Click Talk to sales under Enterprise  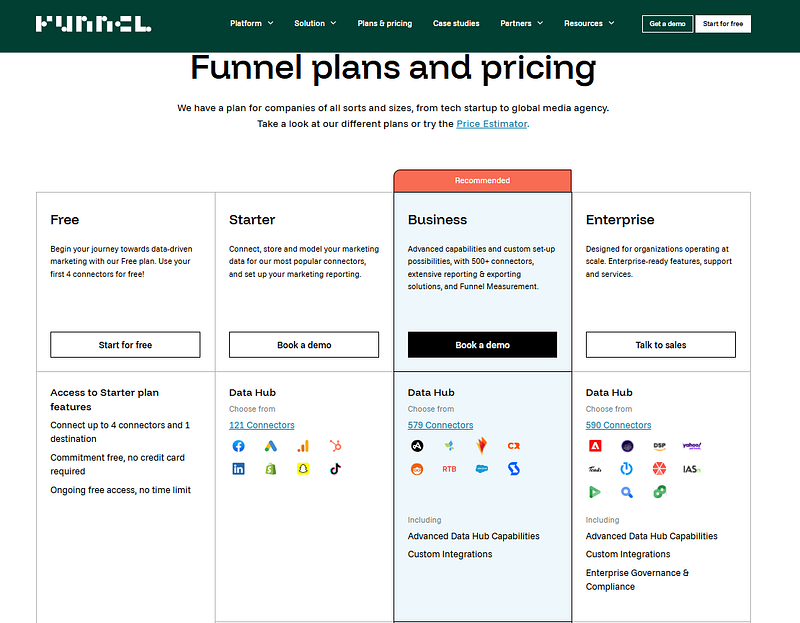661,345
